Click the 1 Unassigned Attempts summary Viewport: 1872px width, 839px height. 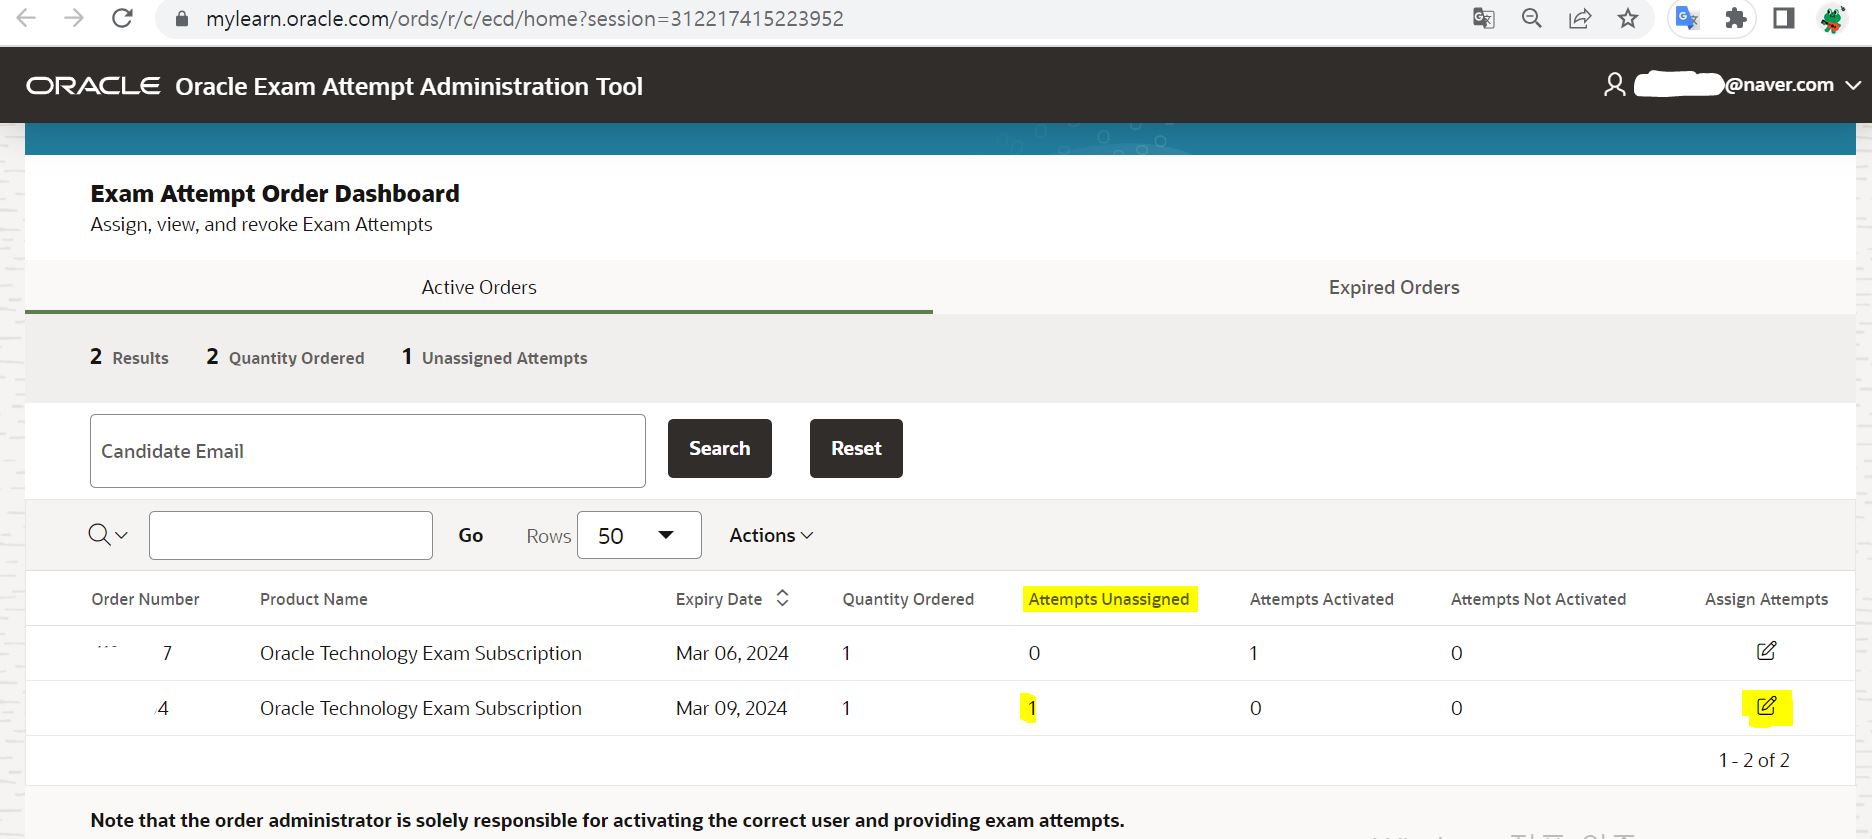coord(494,357)
